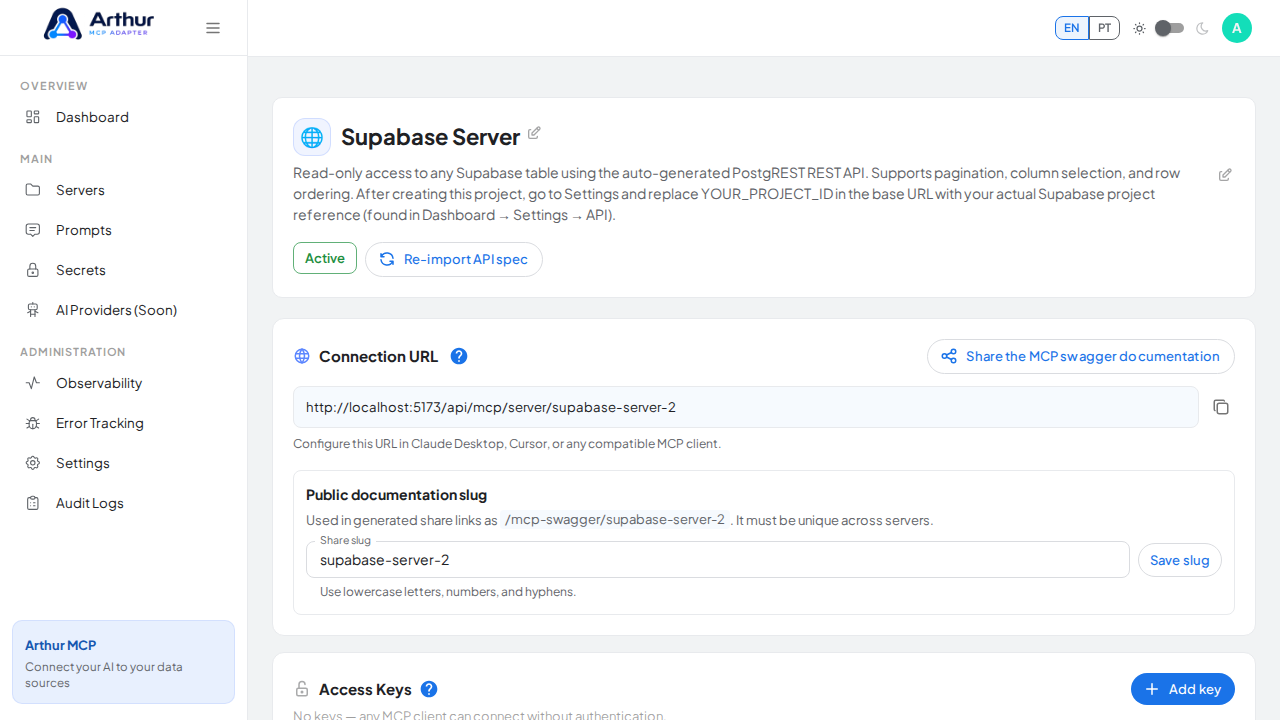The image size is (1280, 720).
Task: Click the Arthur MCP info card
Action: (x=123, y=662)
